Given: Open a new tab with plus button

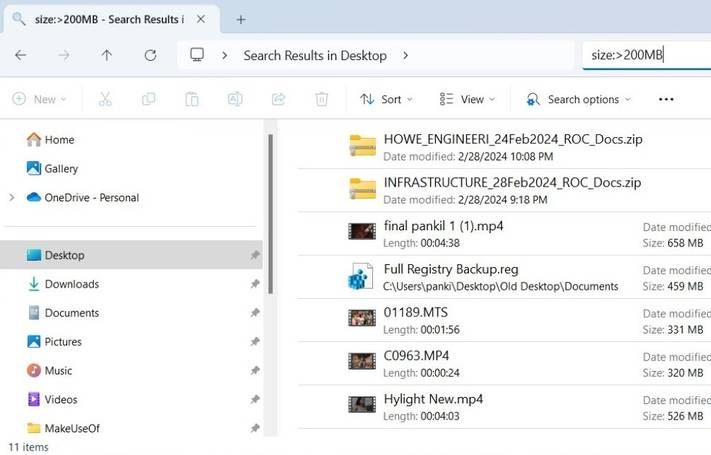Looking at the screenshot, I should (241, 19).
